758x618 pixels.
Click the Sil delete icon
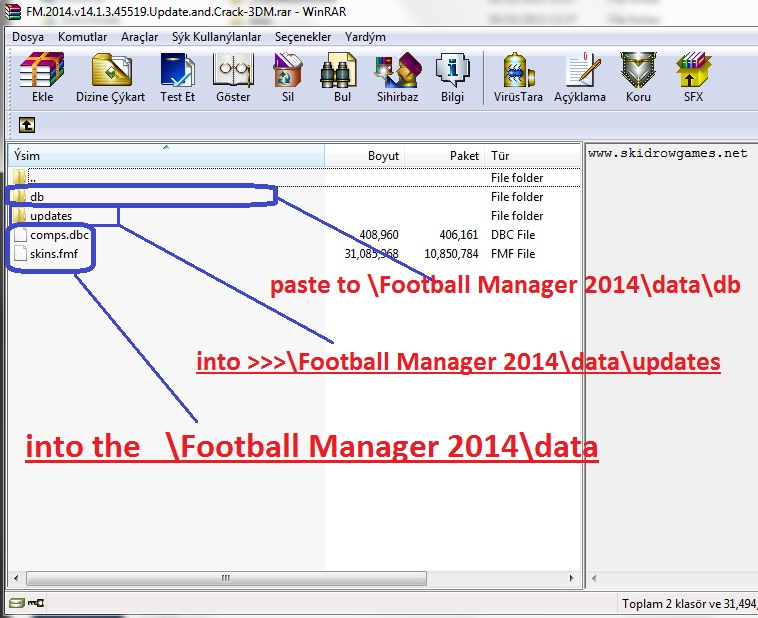[x=288, y=78]
